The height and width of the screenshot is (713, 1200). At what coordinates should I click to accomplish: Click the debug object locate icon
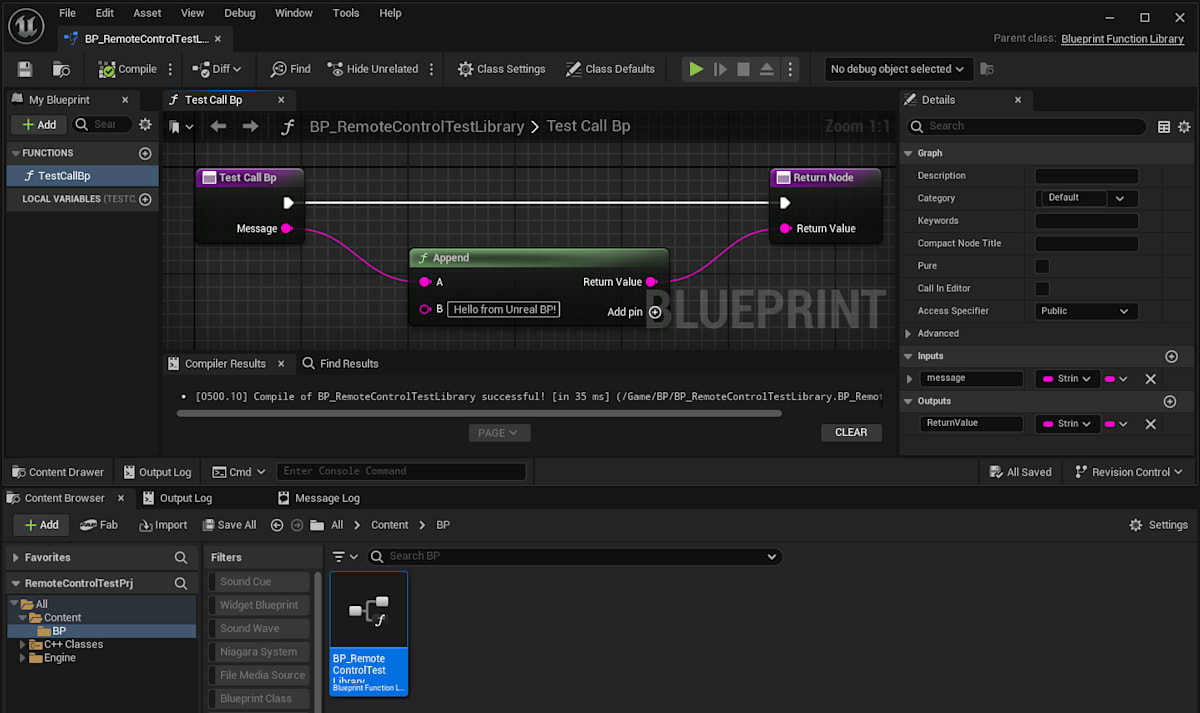[987, 69]
